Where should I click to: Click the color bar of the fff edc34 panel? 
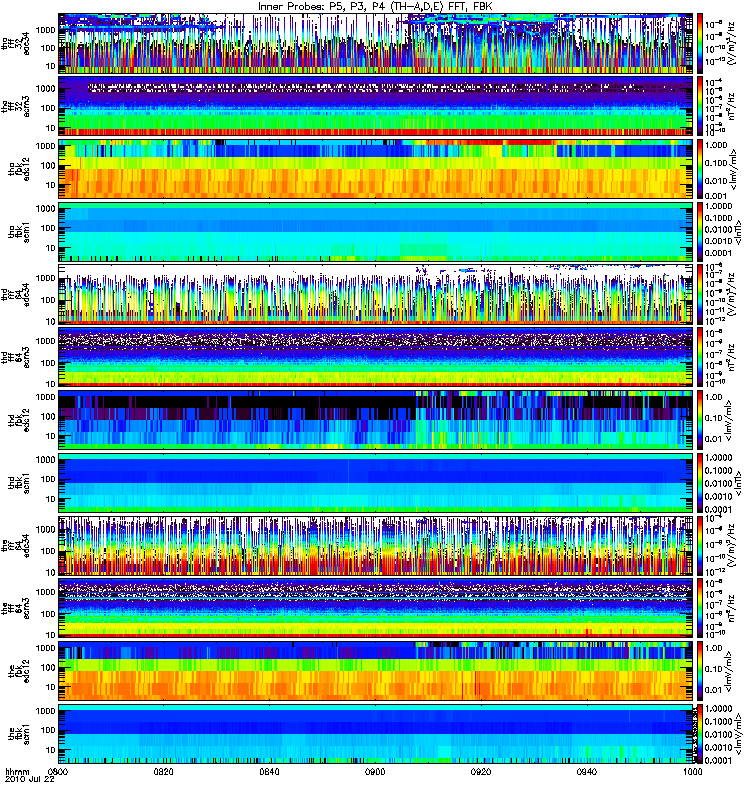click(700, 546)
